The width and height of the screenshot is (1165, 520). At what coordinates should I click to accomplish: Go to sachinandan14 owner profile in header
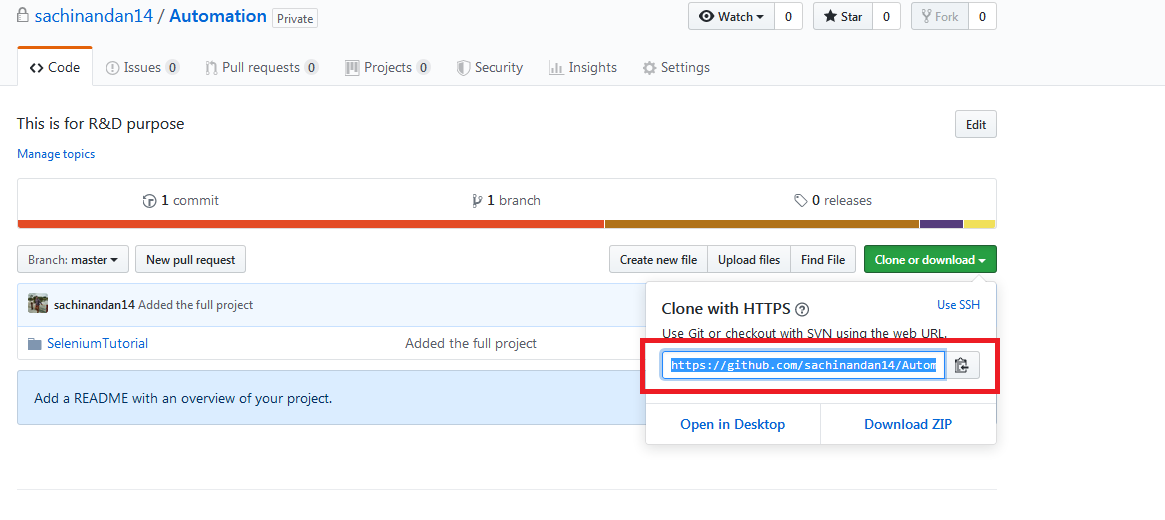pyautogui.click(x=94, y=16)
